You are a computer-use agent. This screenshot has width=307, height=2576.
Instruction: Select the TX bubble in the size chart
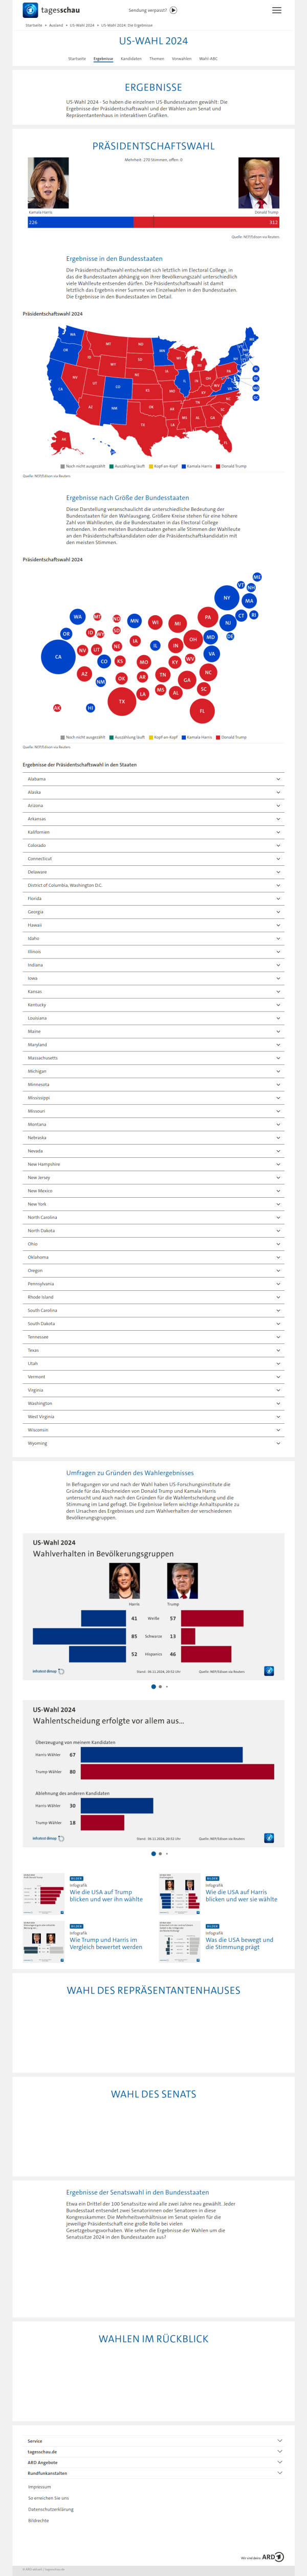(x=122, y=701)
